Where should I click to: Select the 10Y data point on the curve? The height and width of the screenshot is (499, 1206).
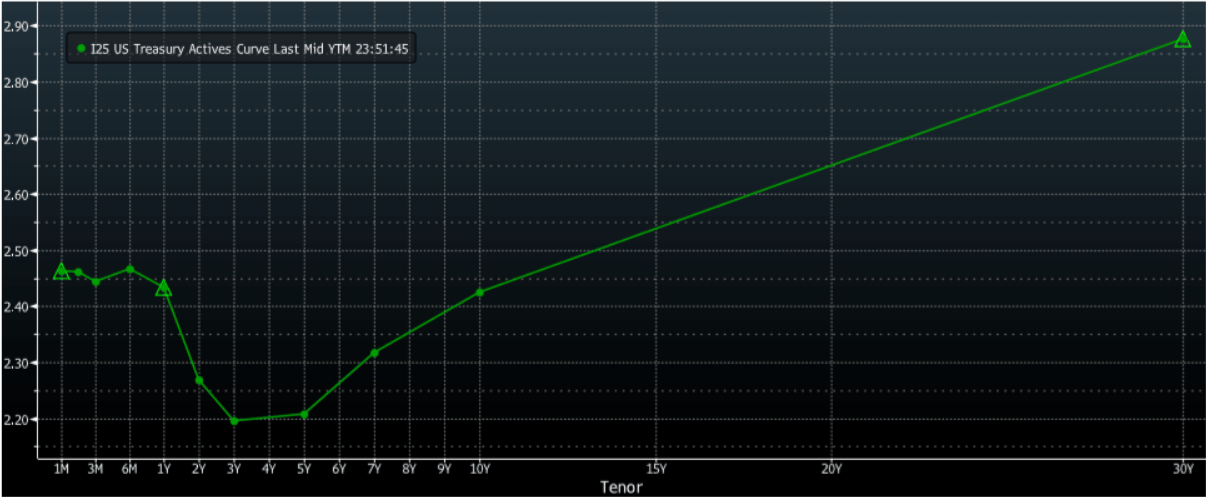480,292
